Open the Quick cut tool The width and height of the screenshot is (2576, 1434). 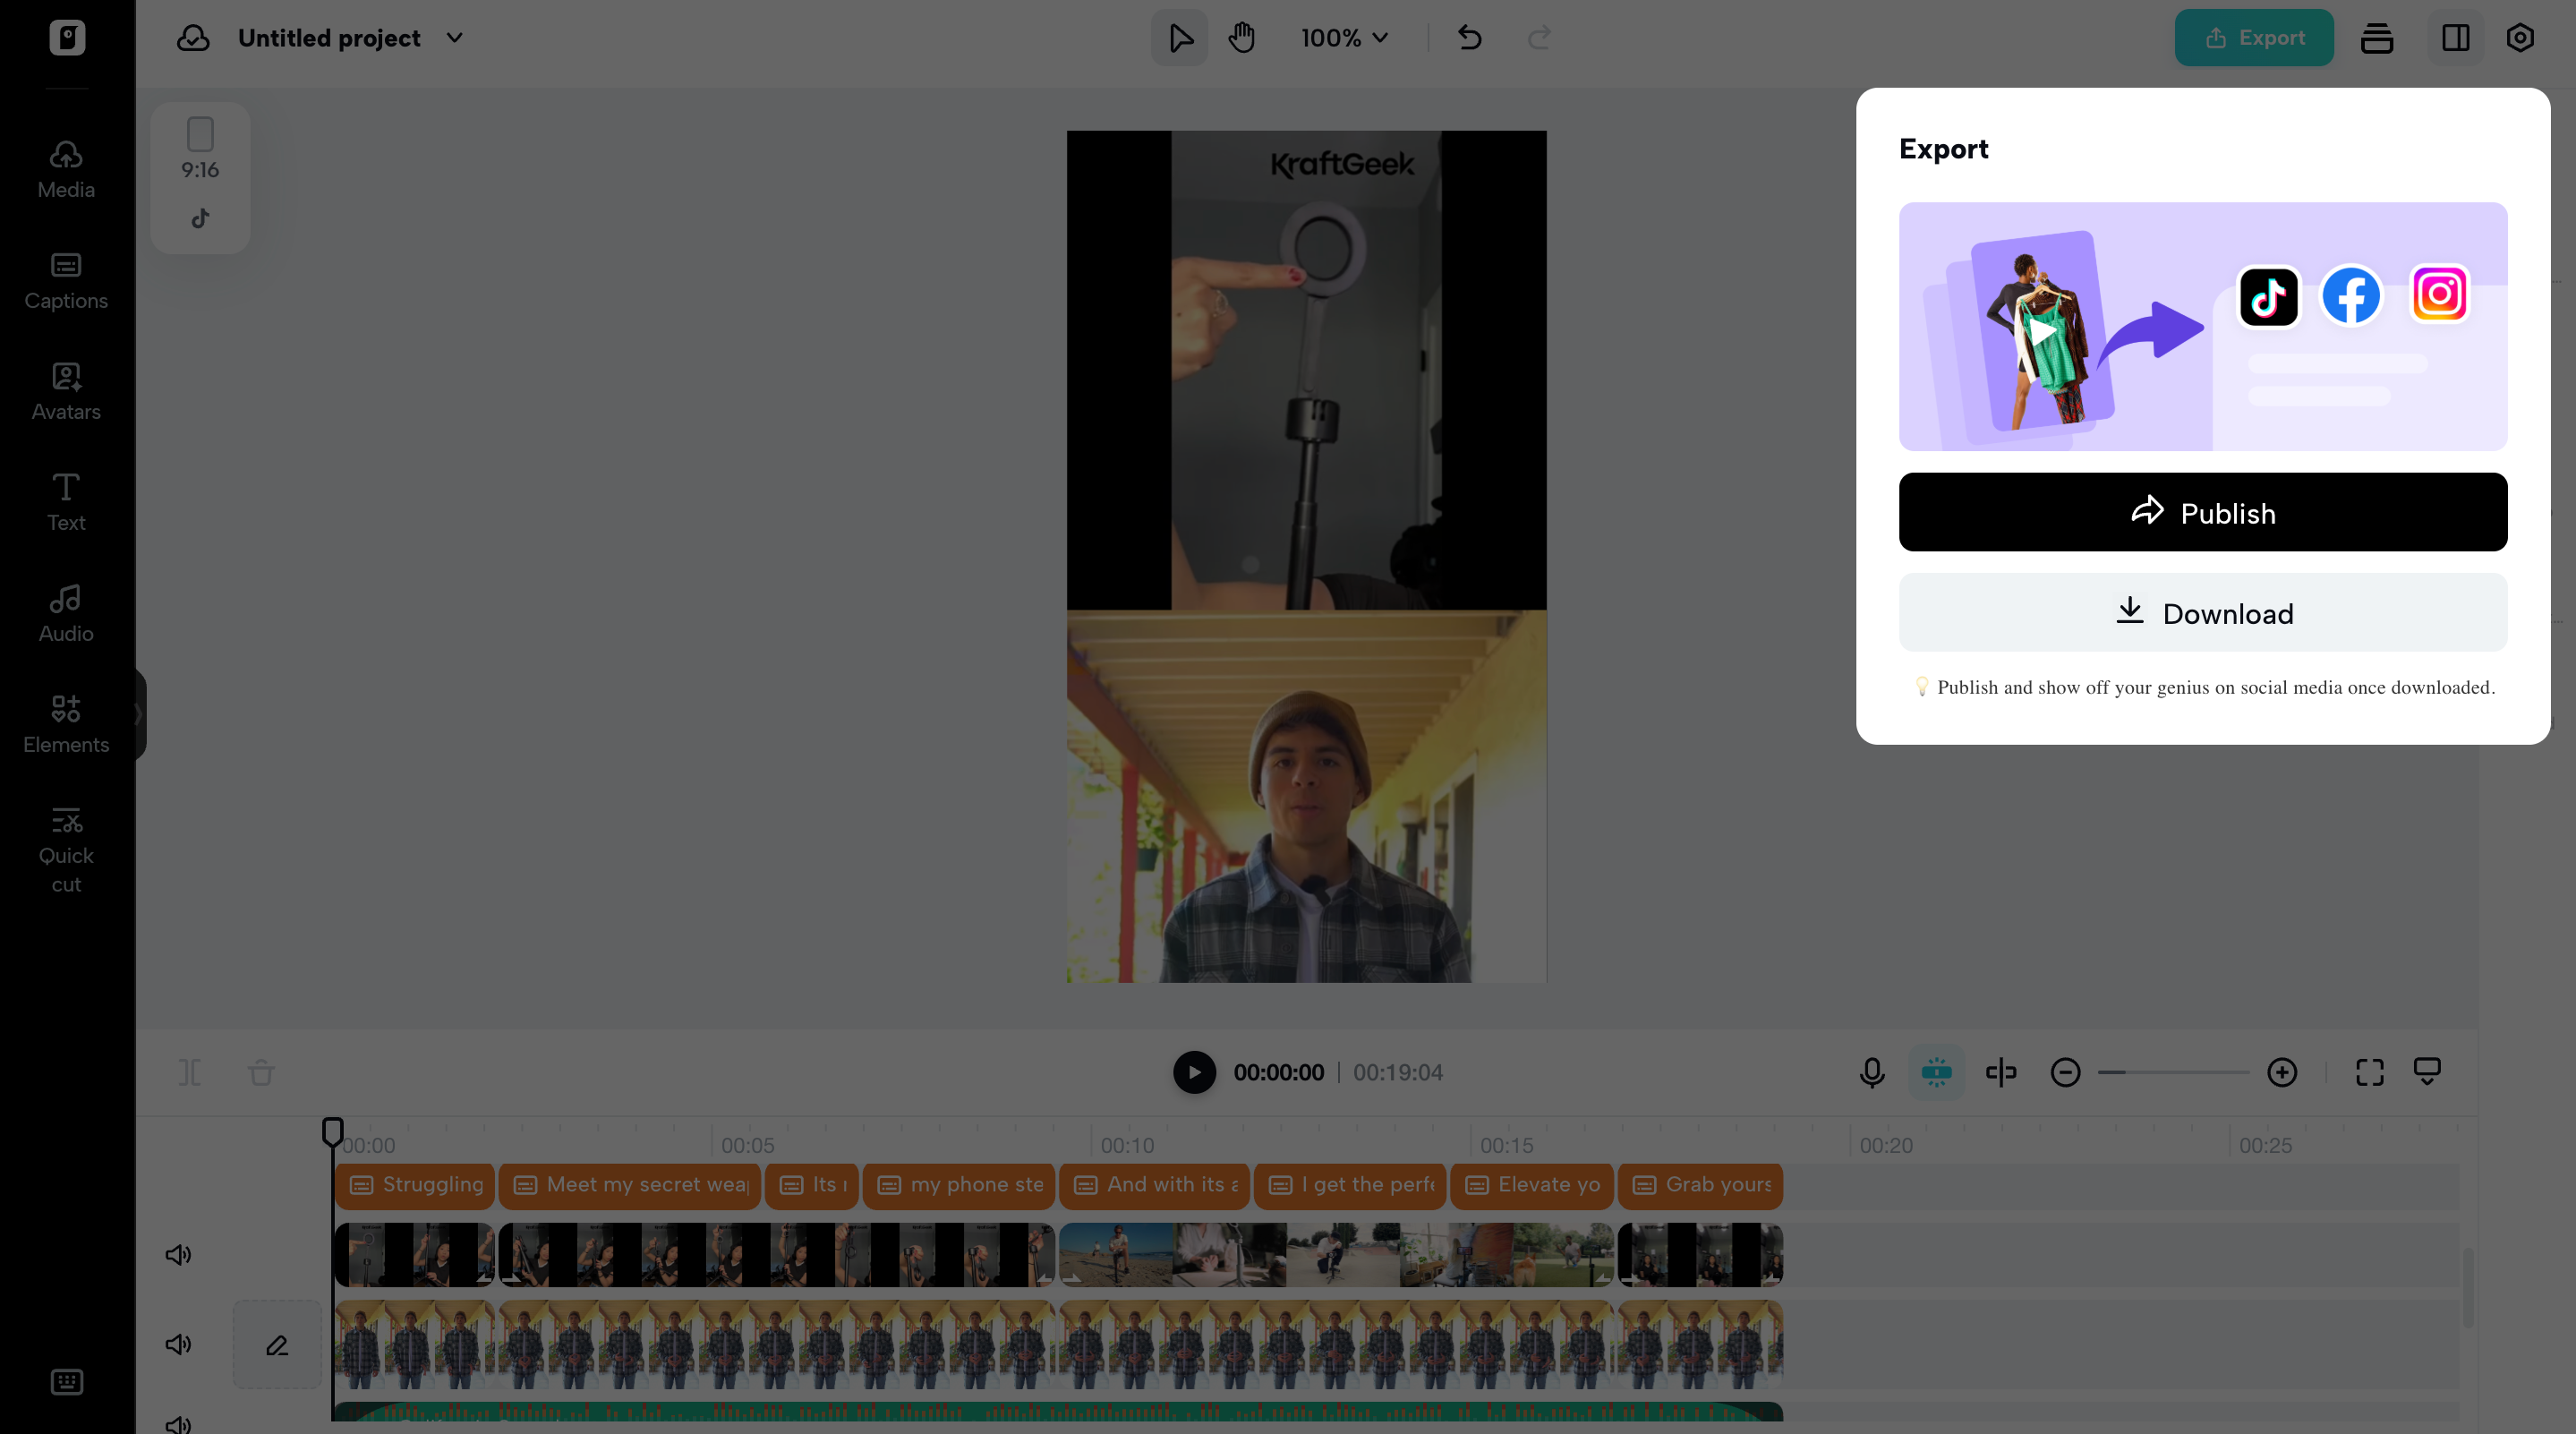point(66,850)
